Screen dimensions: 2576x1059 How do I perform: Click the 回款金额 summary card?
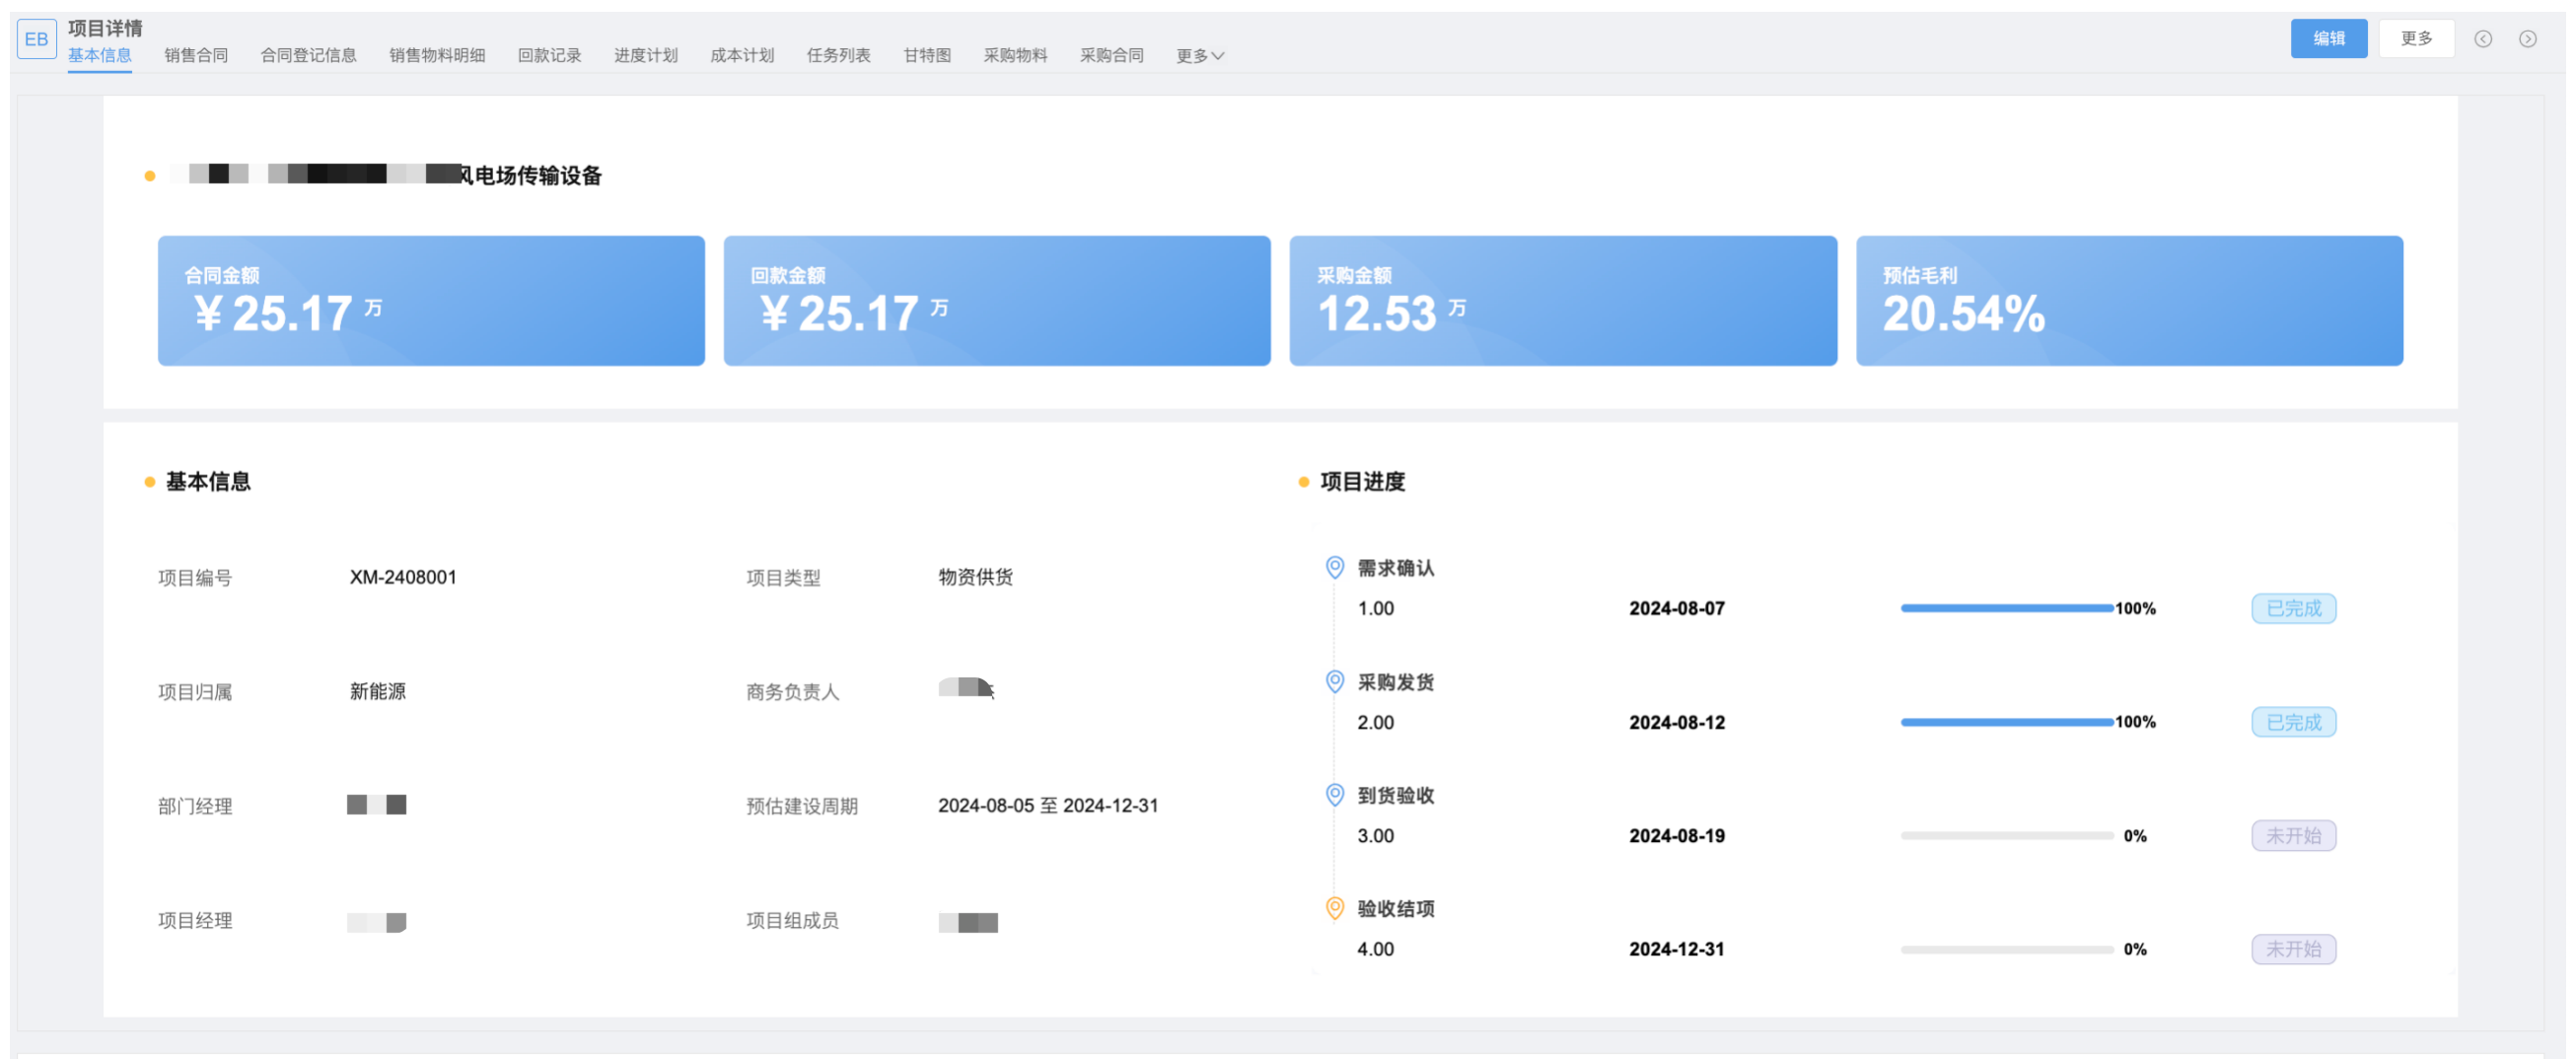coord(997,301)
